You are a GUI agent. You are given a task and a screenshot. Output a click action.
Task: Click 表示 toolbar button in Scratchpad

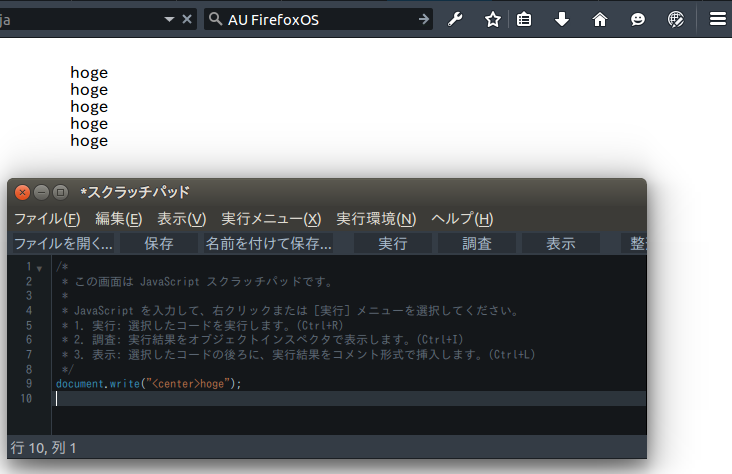561,243
